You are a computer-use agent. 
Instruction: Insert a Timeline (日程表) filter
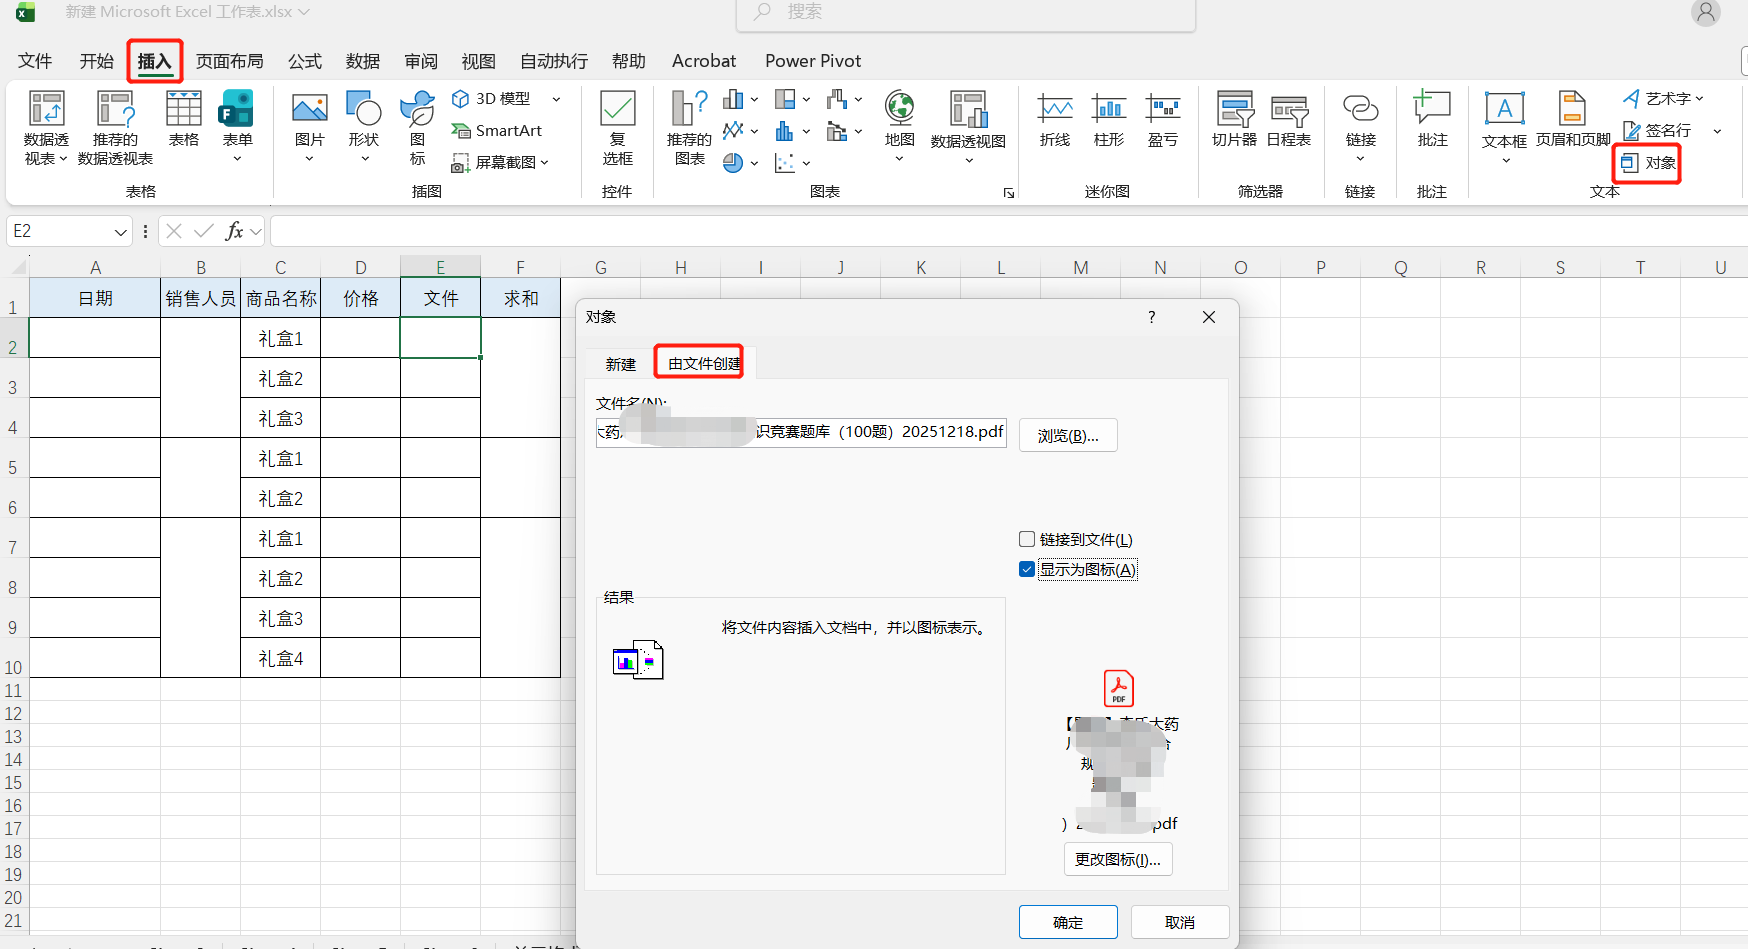1289,119
